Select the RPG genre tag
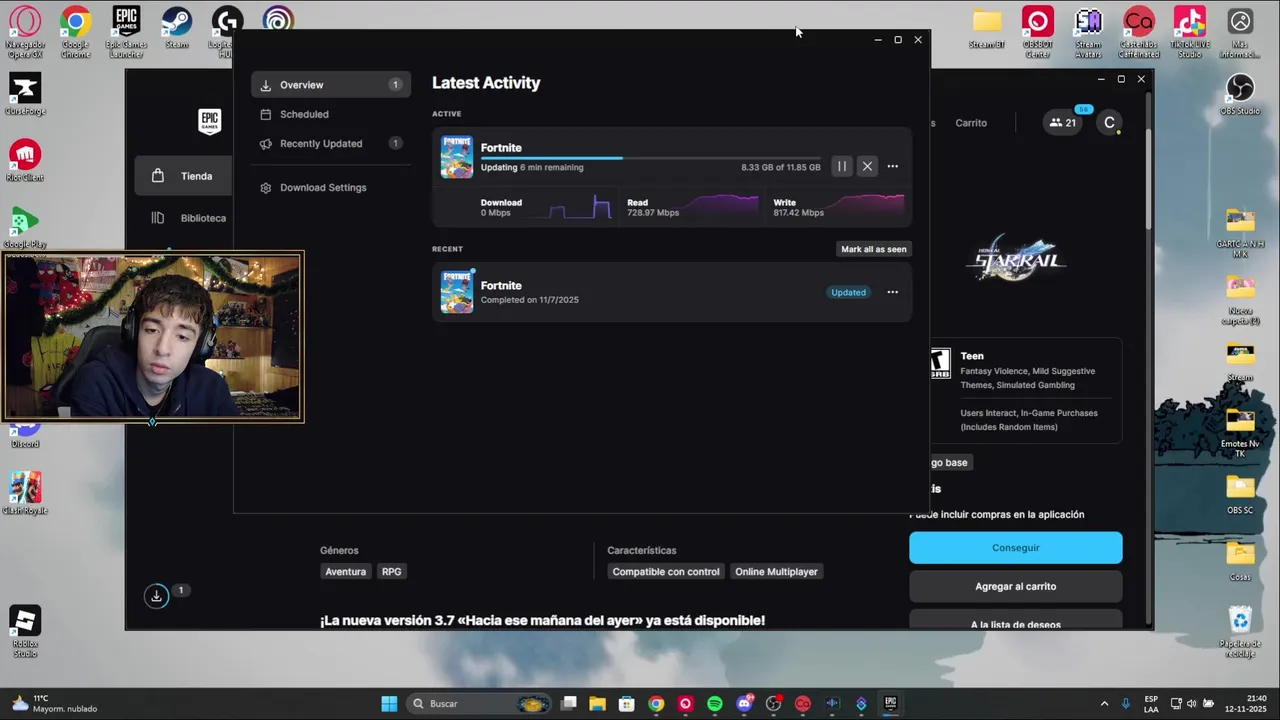The width and height of the screenshot is (1280, 720). point(391,572)
